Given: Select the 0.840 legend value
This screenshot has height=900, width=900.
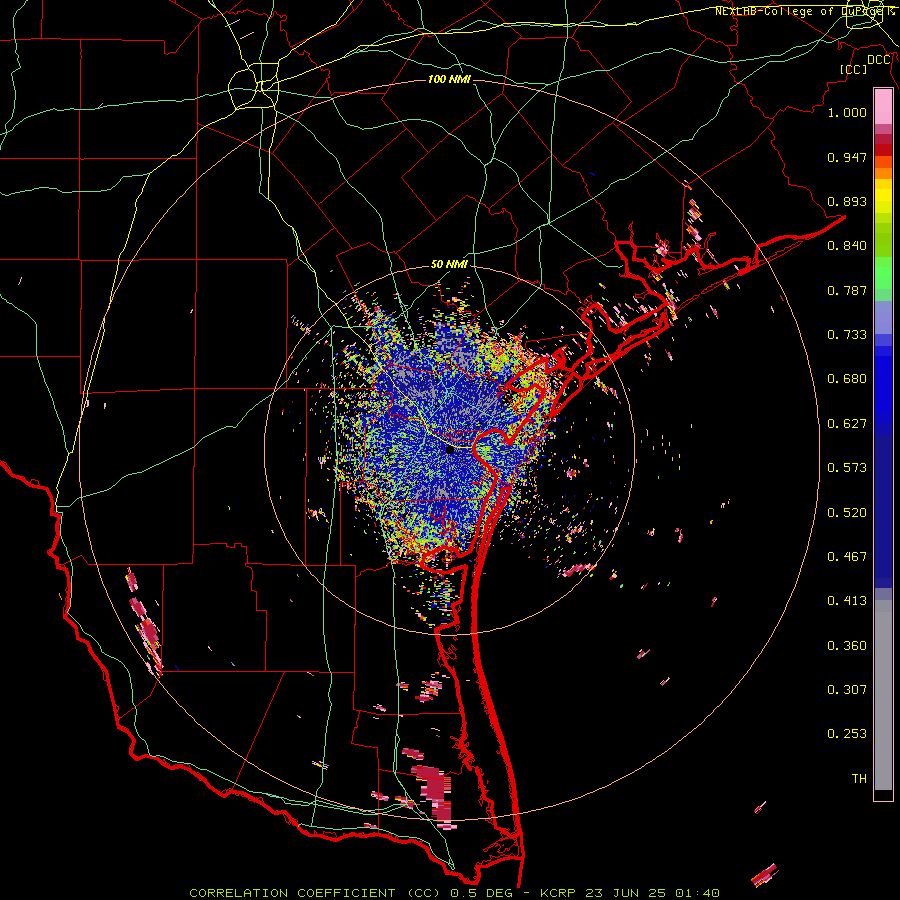Looking at the screenshot, I should [847, 246].
